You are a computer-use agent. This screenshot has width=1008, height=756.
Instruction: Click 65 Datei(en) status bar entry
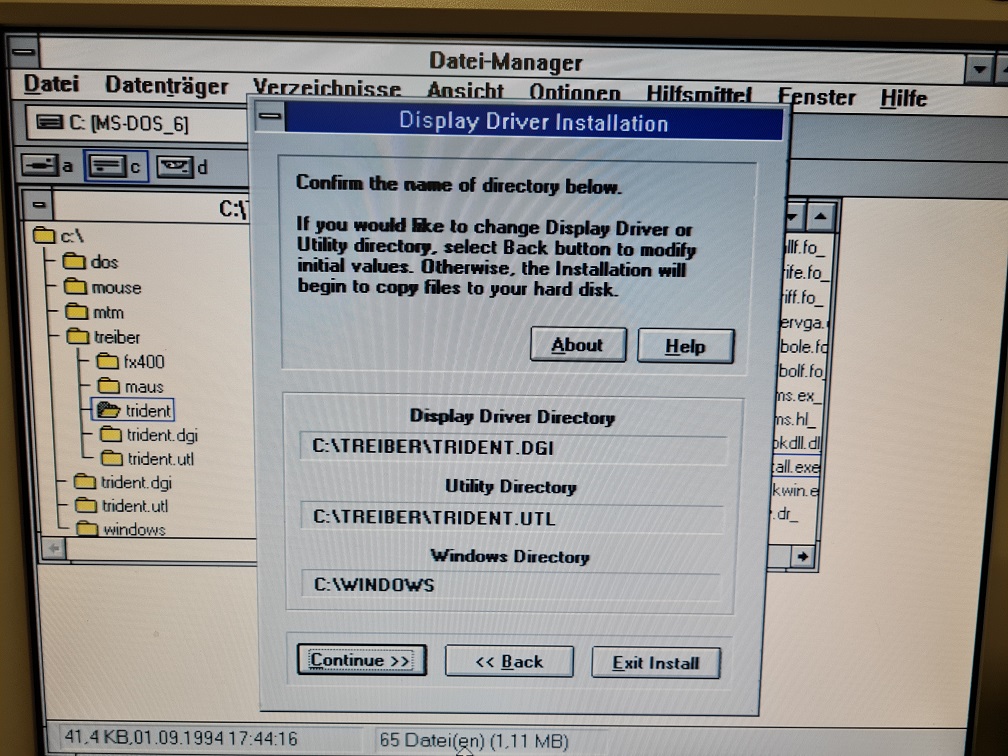coord(474,740)
